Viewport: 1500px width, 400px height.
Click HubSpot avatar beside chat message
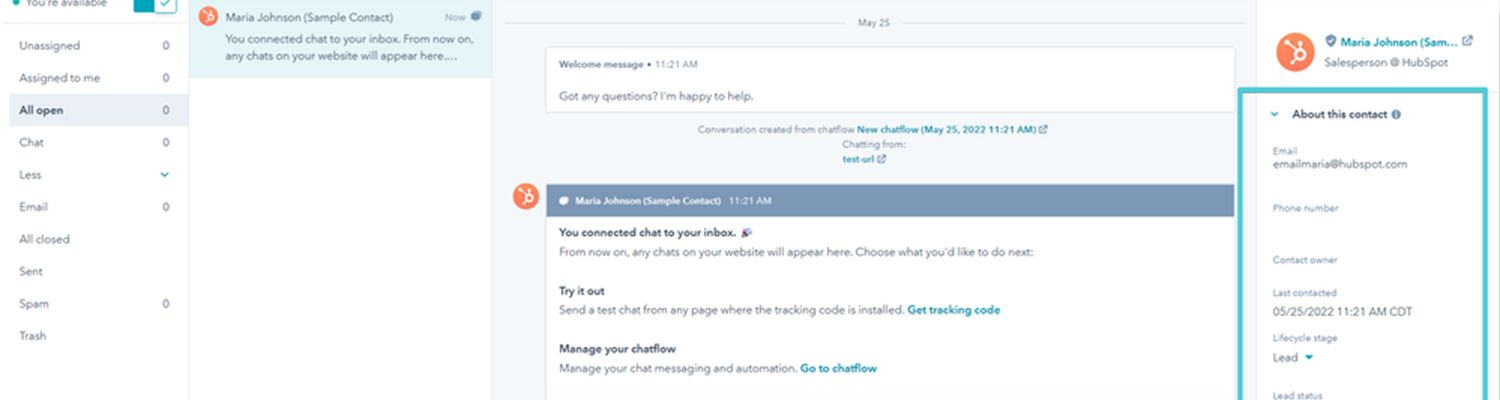[526, 197]
